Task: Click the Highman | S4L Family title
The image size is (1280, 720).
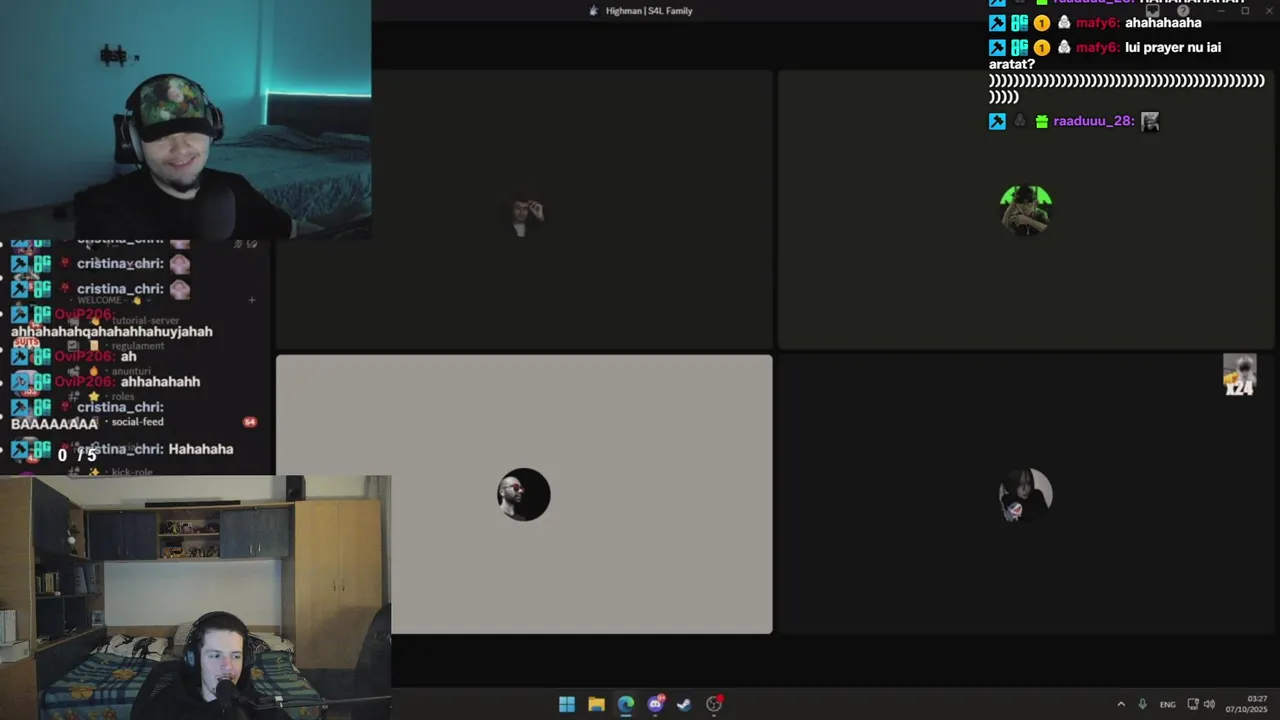Action: coord(649,11)
